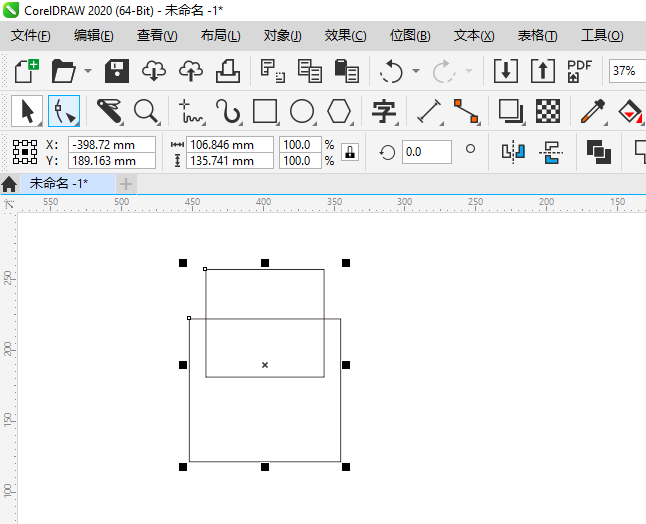Open the 位图(B) menu
This screenshot has width=646, height=524.
(410, 36)
